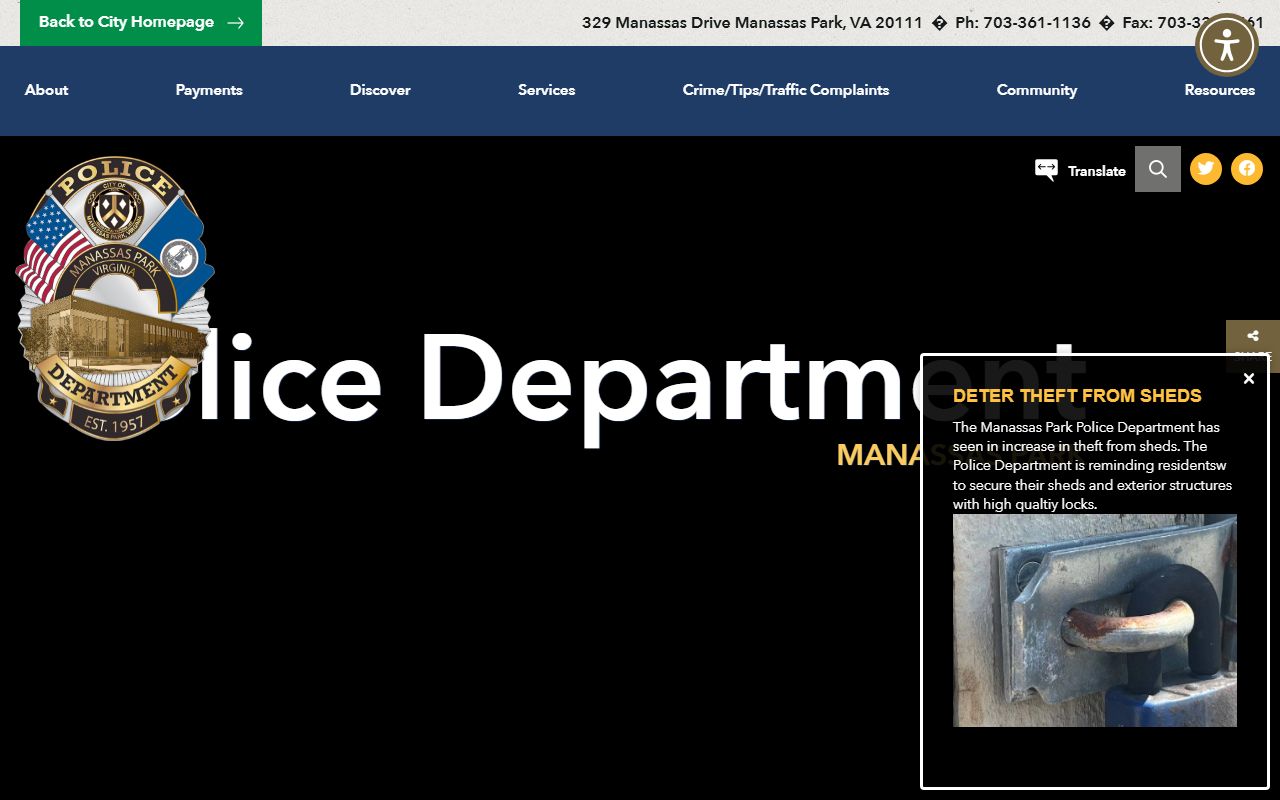Open the Community menu

pyautogui.click(x=1037, y=90)
